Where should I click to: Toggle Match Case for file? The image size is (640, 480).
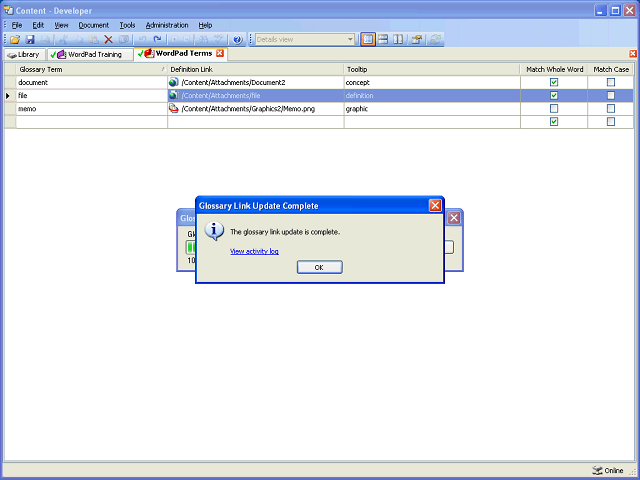pos(611,95)
